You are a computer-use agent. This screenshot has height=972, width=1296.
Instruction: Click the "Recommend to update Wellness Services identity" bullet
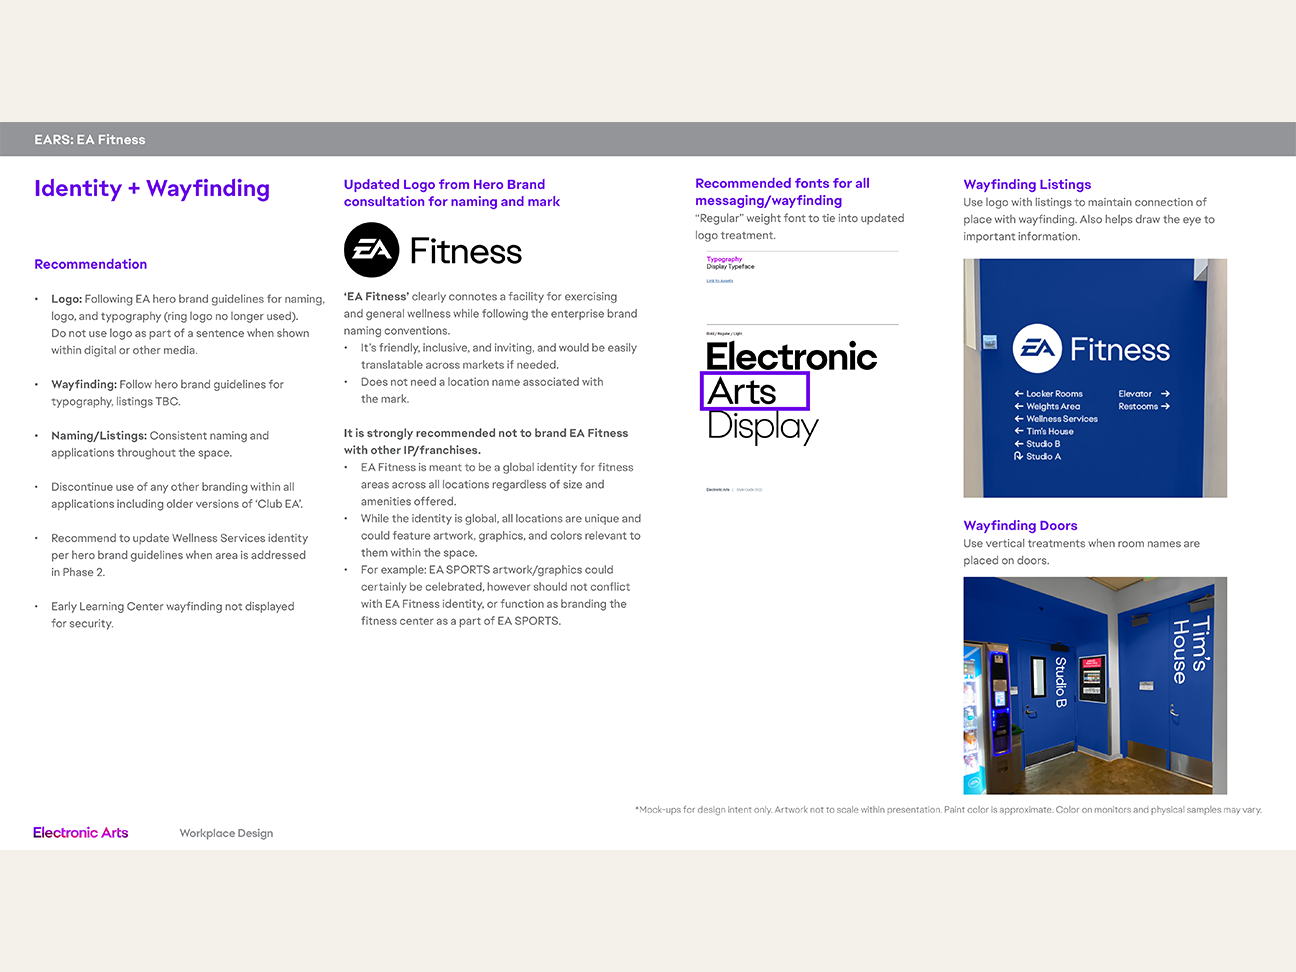[x=180, y=555]
